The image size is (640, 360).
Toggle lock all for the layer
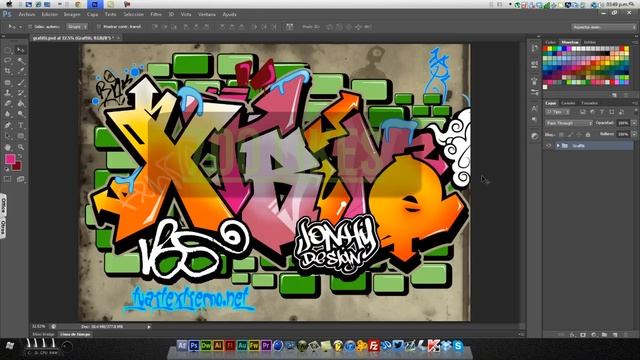(588, 134)
